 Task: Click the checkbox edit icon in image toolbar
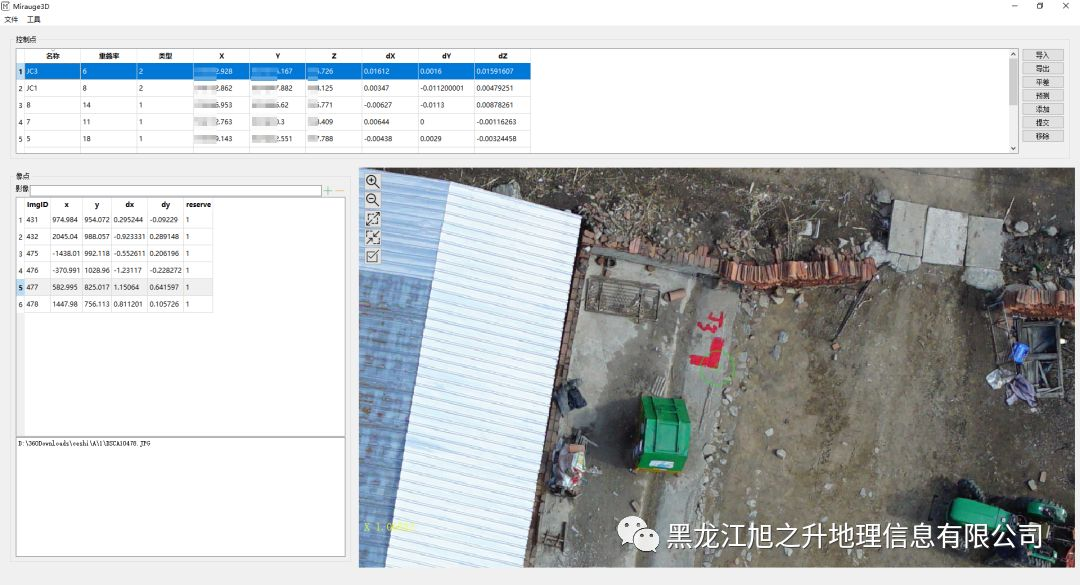tap(372, 256)
